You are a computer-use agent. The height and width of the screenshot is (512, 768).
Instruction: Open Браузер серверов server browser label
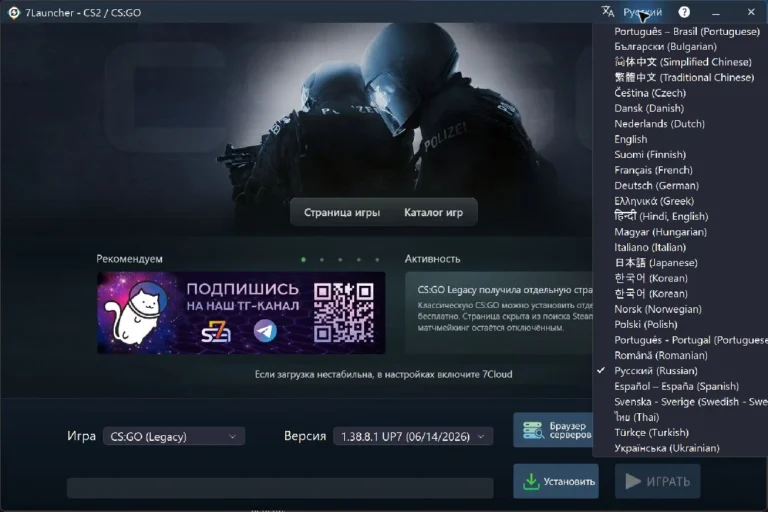pyautogui.click(x=570, y=430)
